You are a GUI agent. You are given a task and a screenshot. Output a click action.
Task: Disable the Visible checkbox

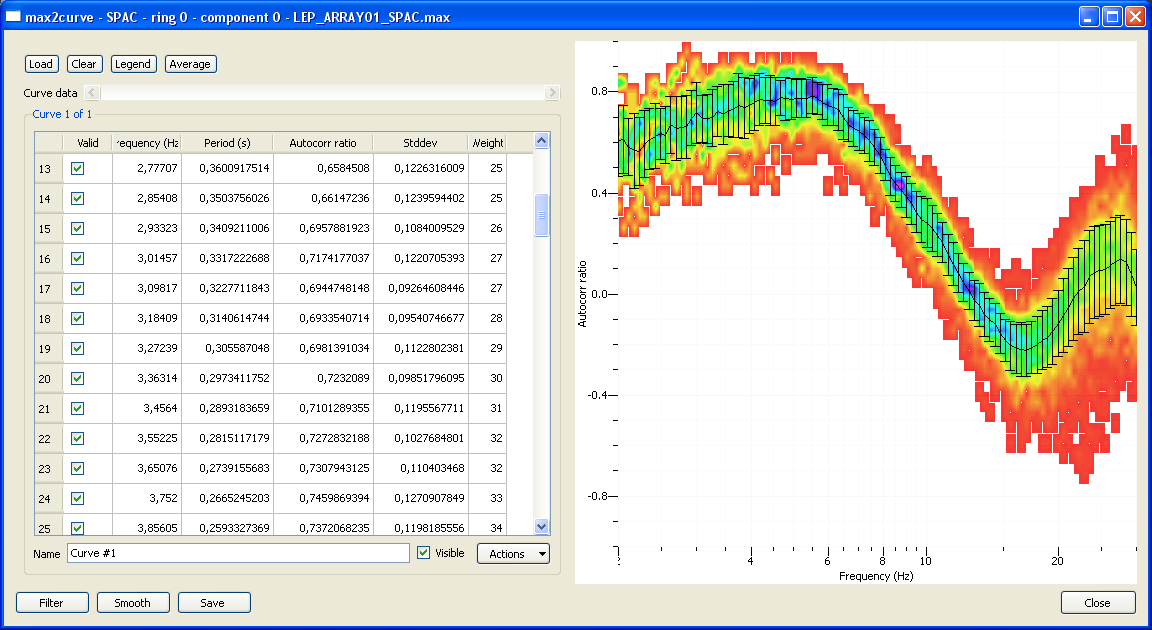(x=424, y=553)
